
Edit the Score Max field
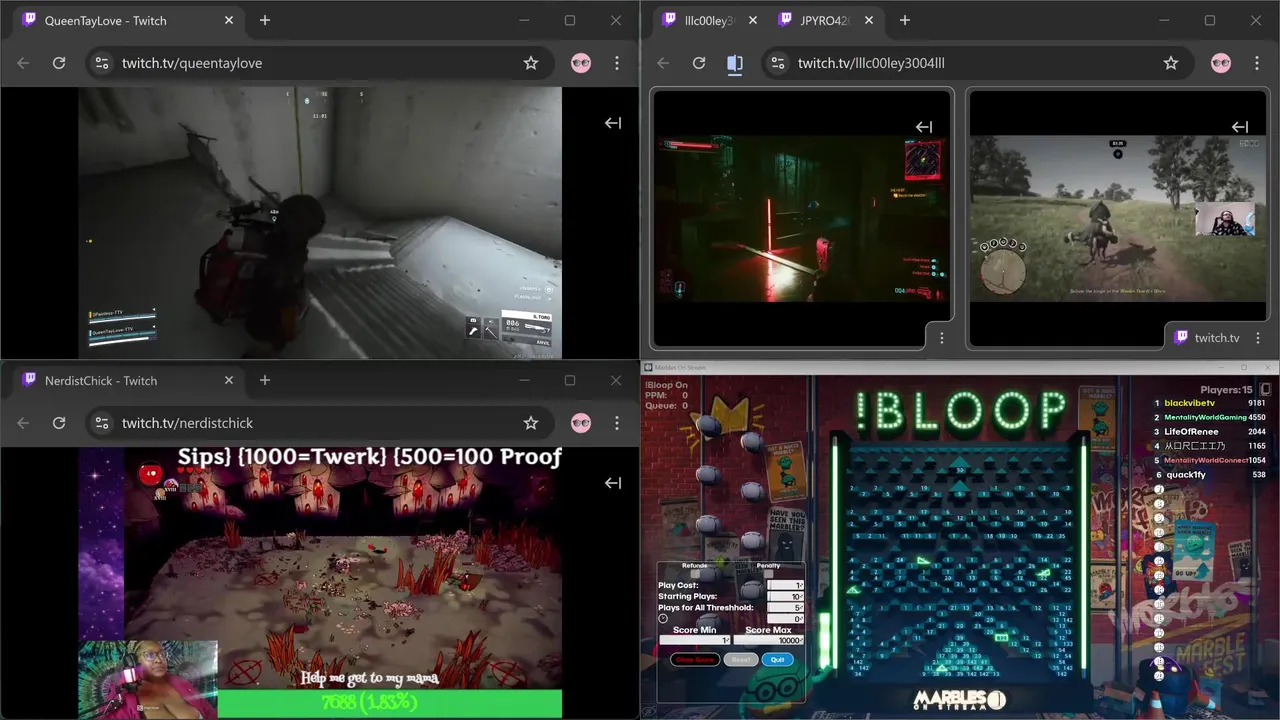(x=769, y=640)
